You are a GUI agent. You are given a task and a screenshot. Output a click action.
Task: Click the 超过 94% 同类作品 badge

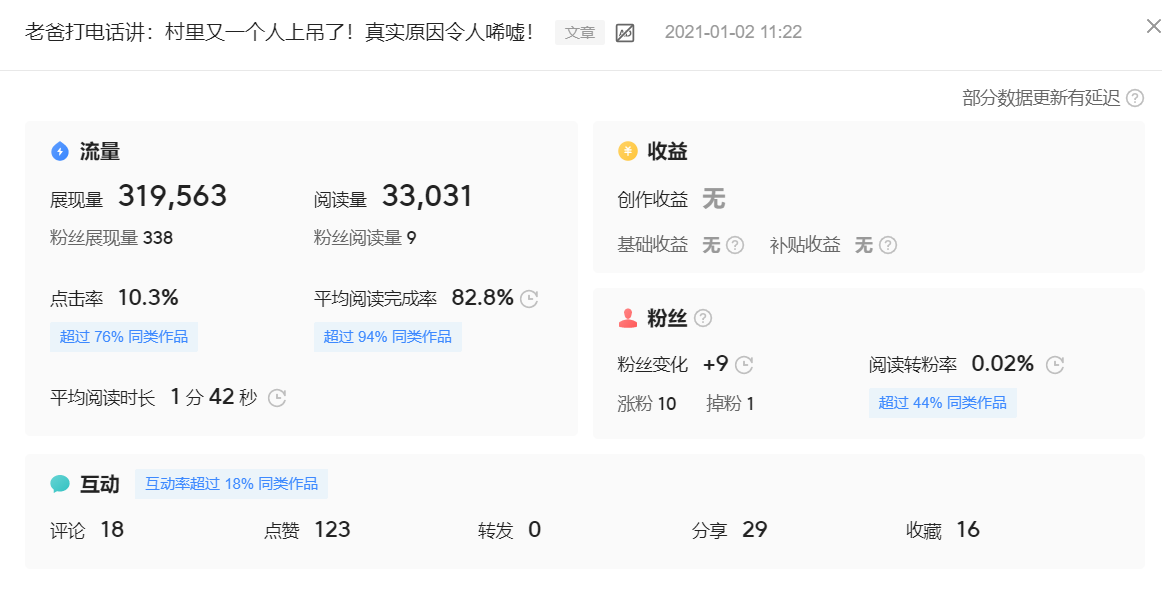point(387,337)
